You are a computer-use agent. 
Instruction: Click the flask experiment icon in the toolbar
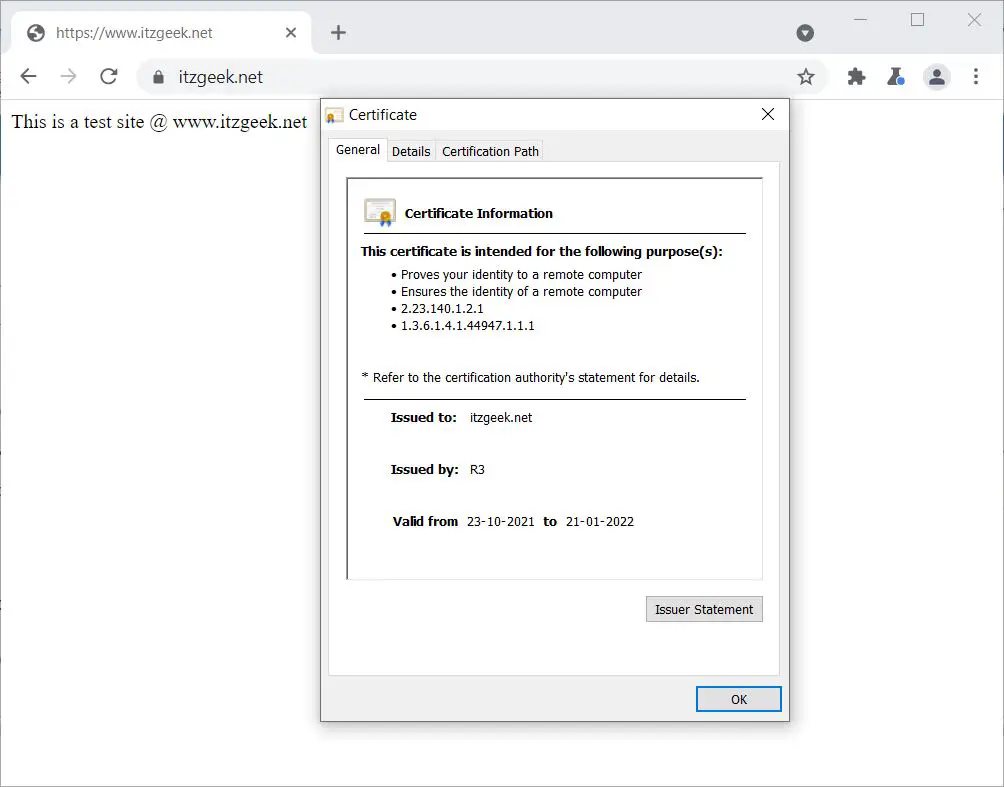tap(896, 76)
